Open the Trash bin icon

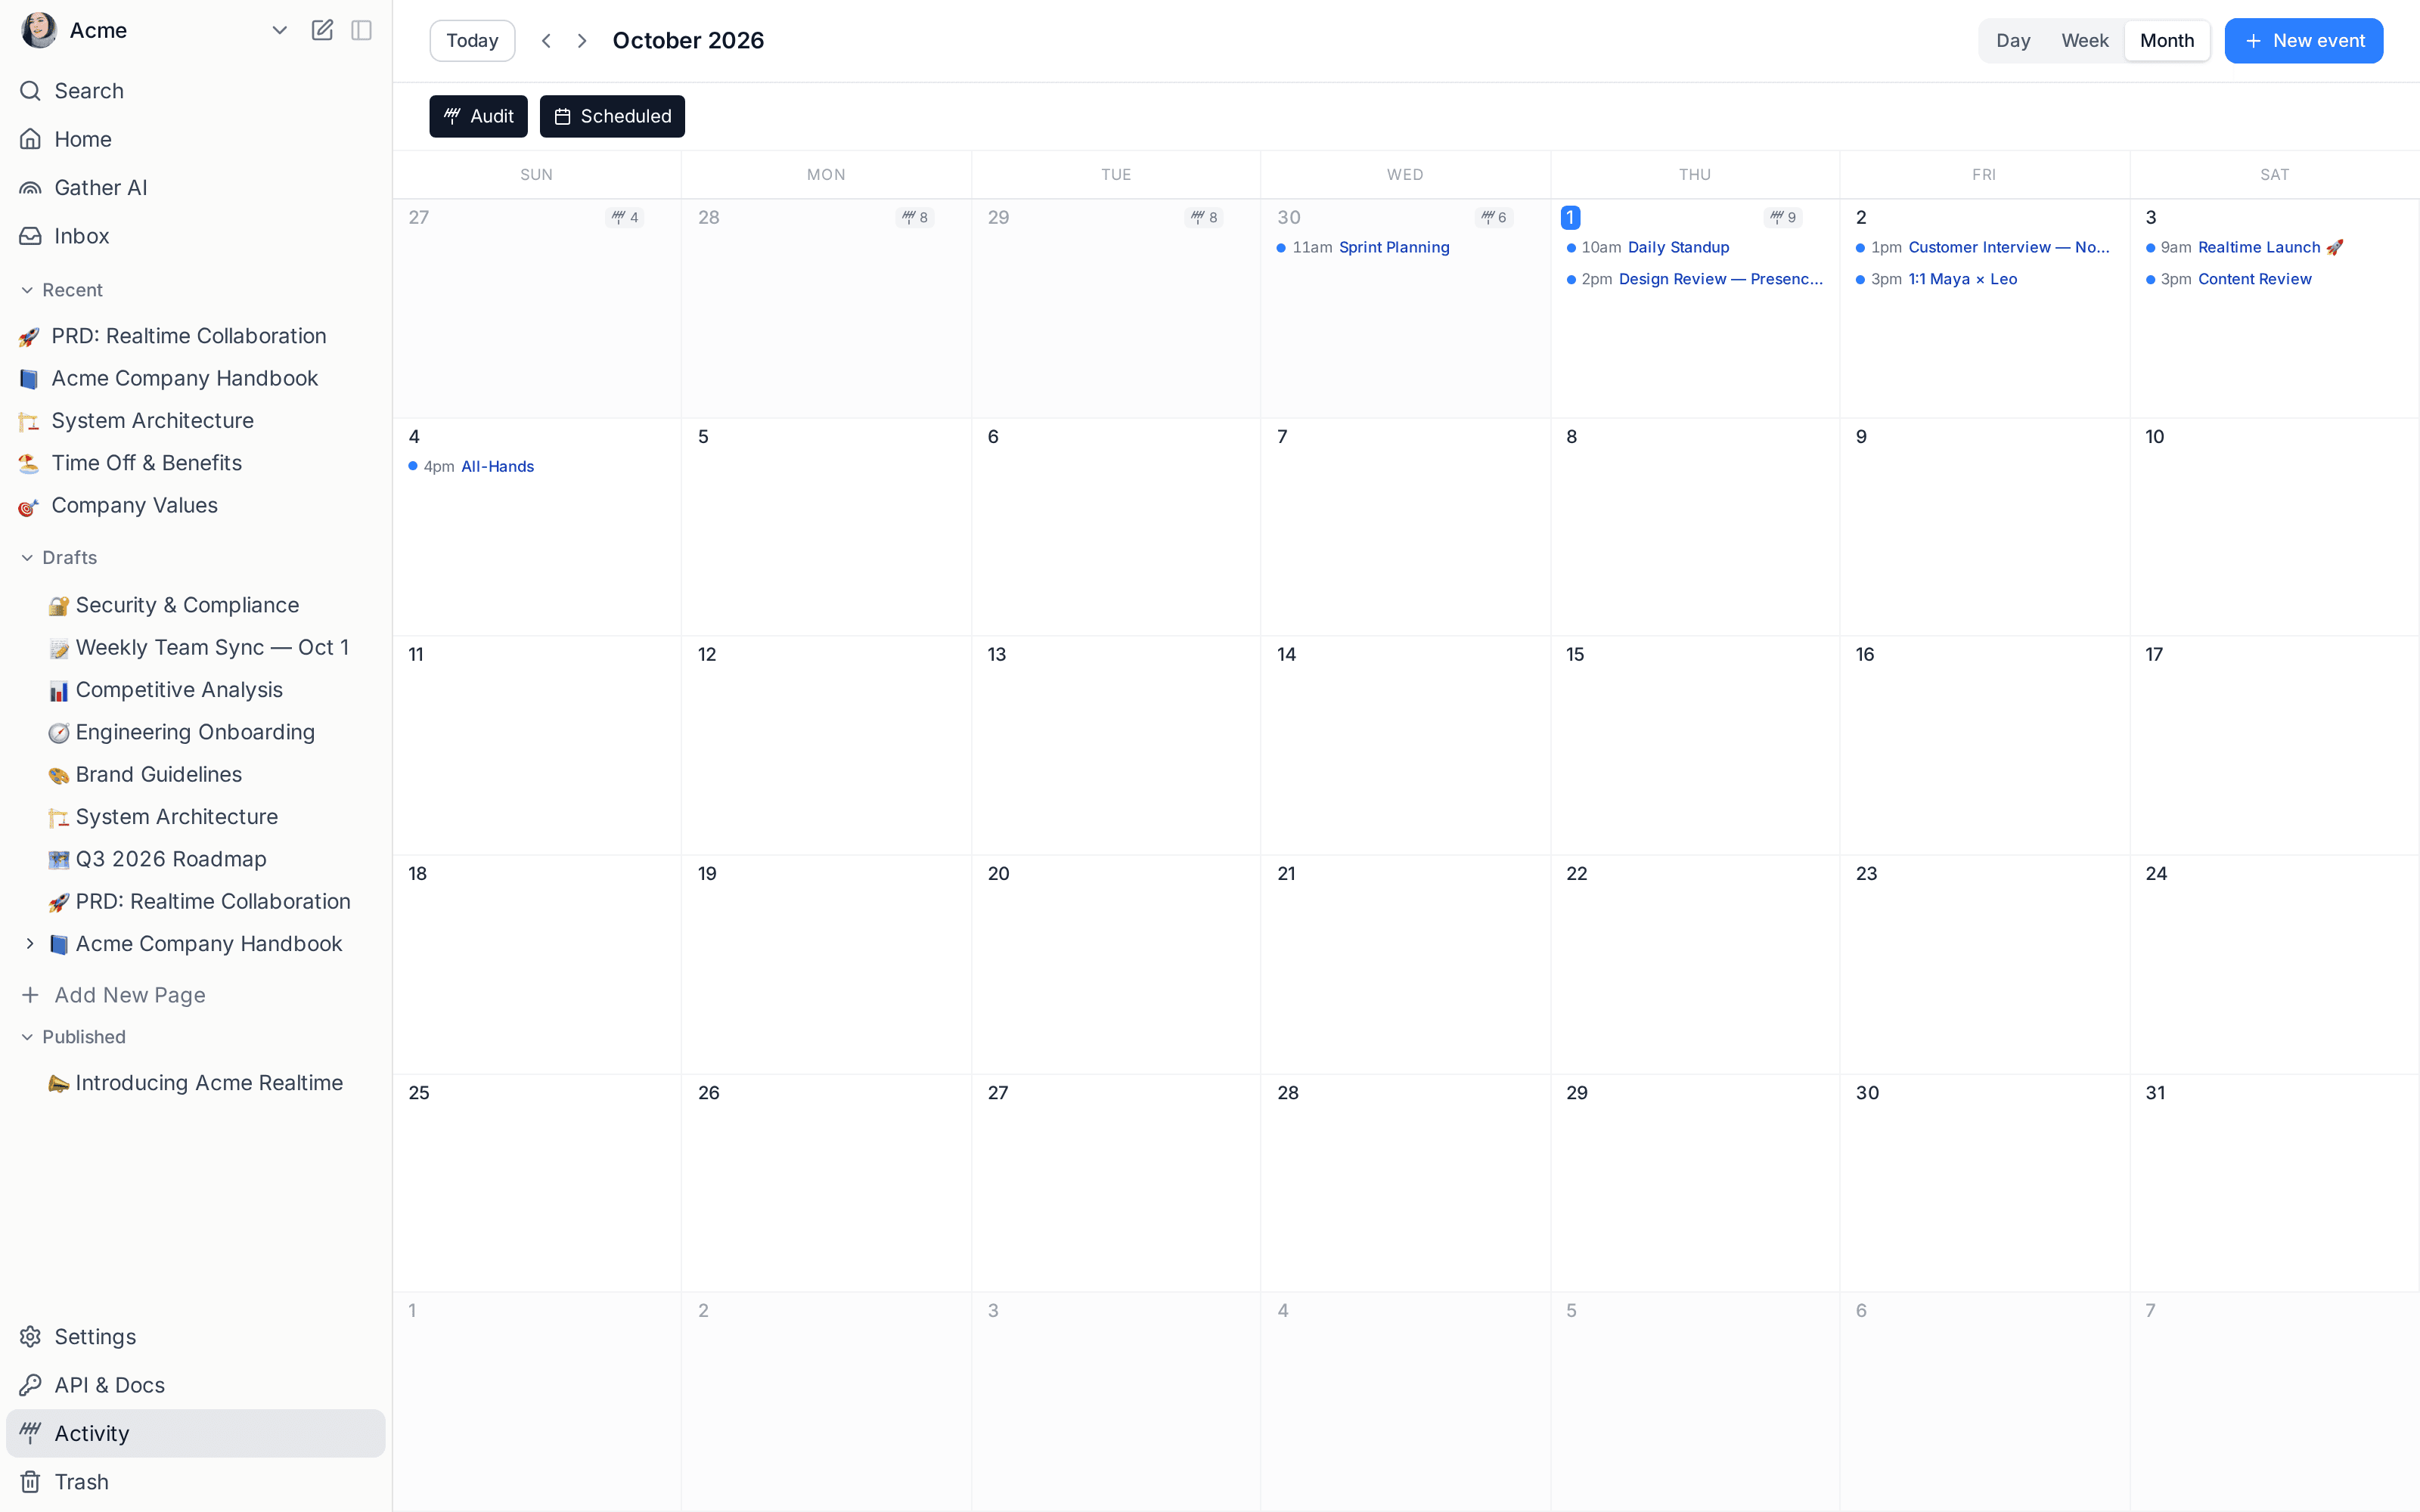[x=31, y=1482]
